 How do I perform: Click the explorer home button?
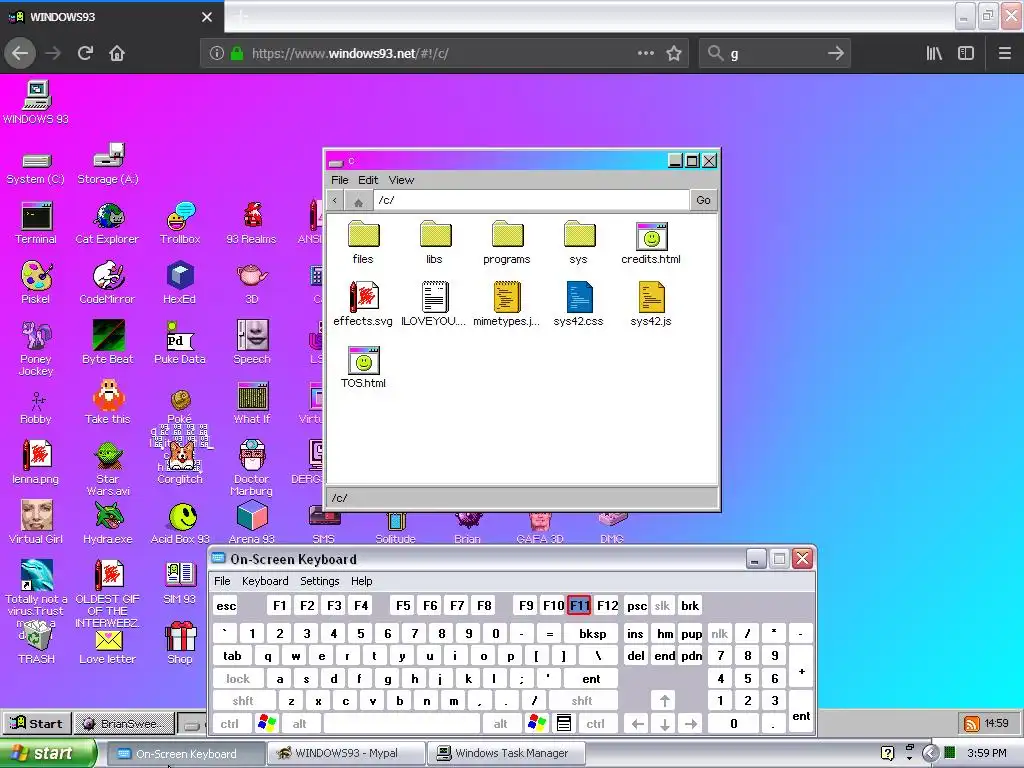point(358,200)
